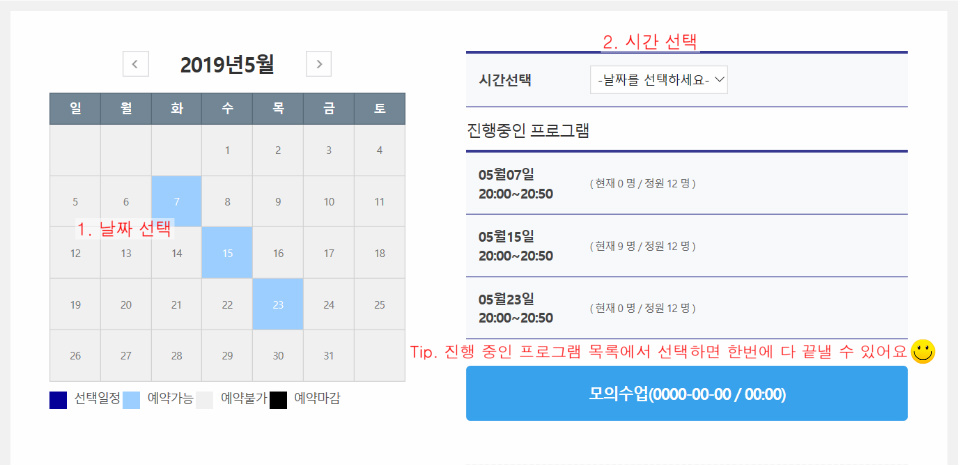Click the smiley face emoji icon
The width and height of the screenshot is (960, 465).
(x=923, y=351)
